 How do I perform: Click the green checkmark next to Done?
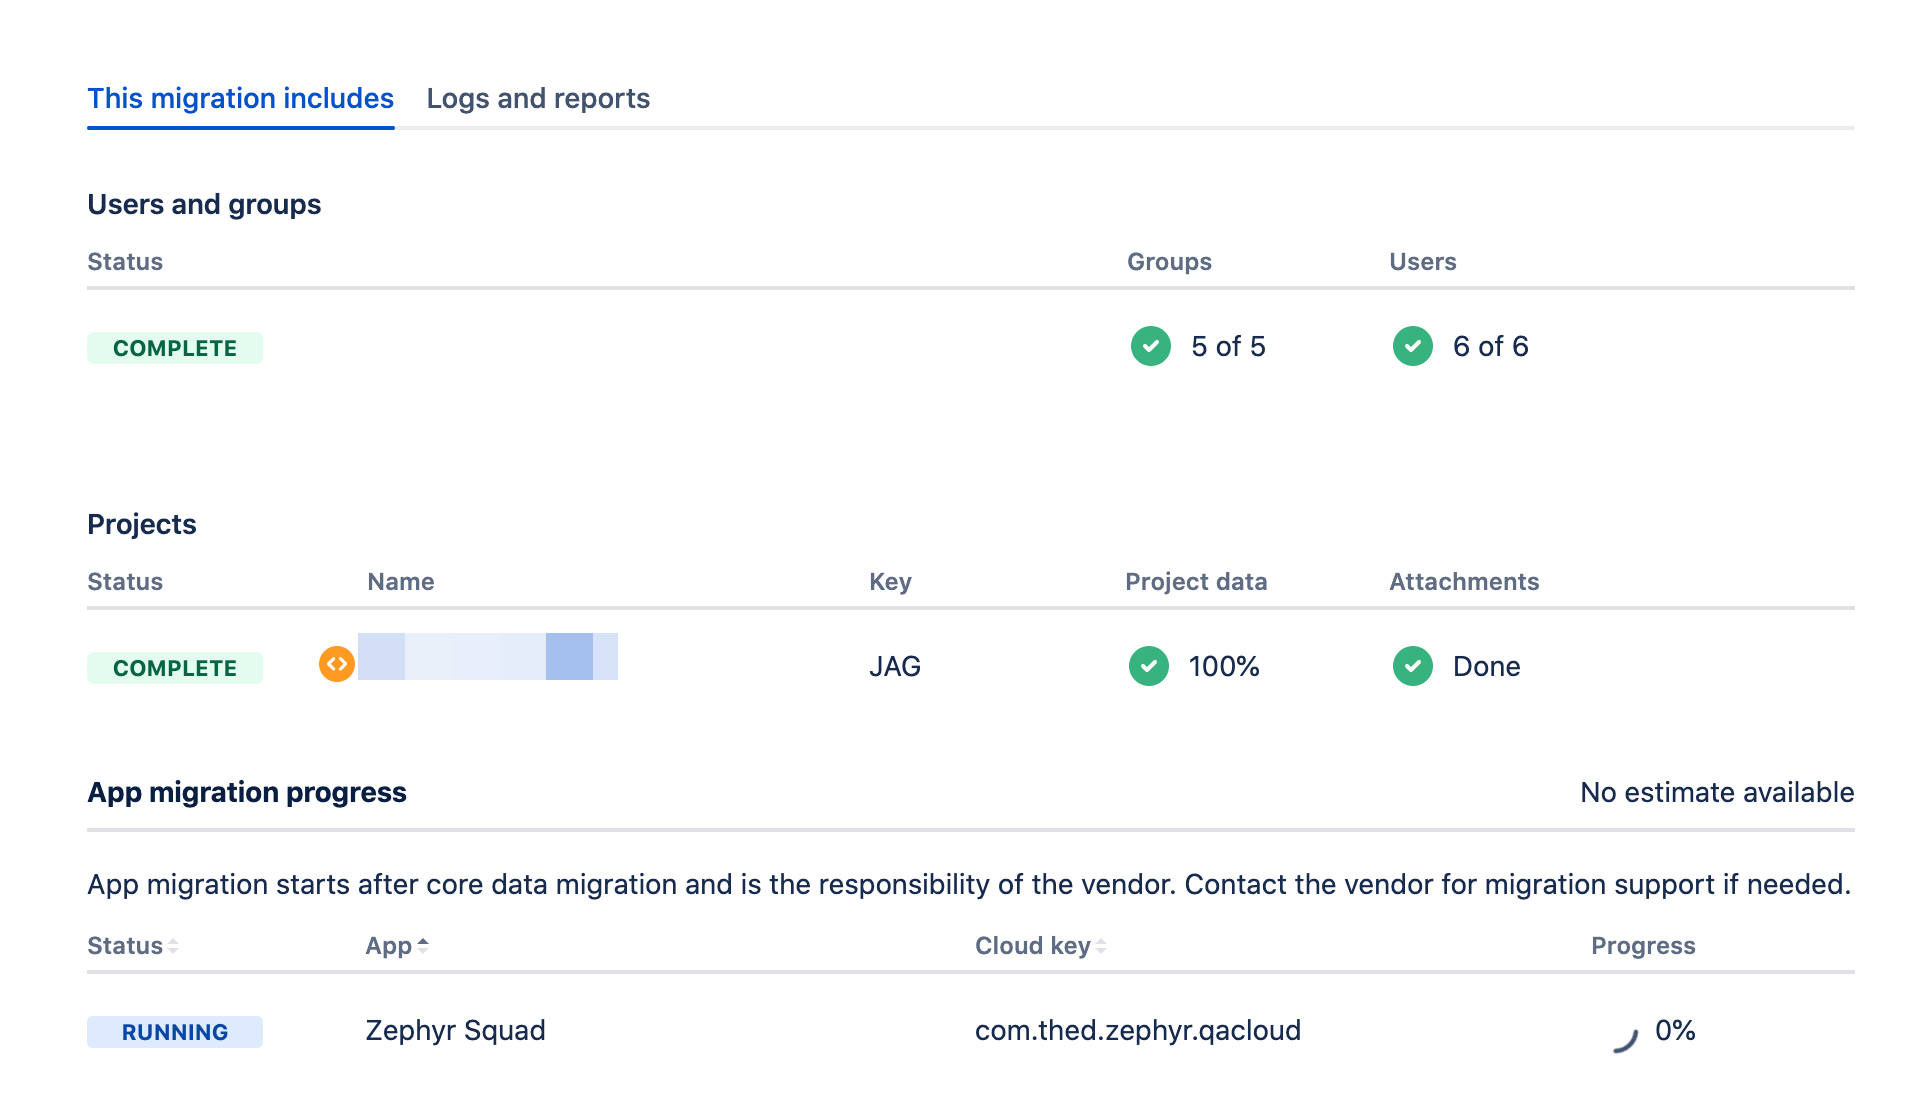1412,666
